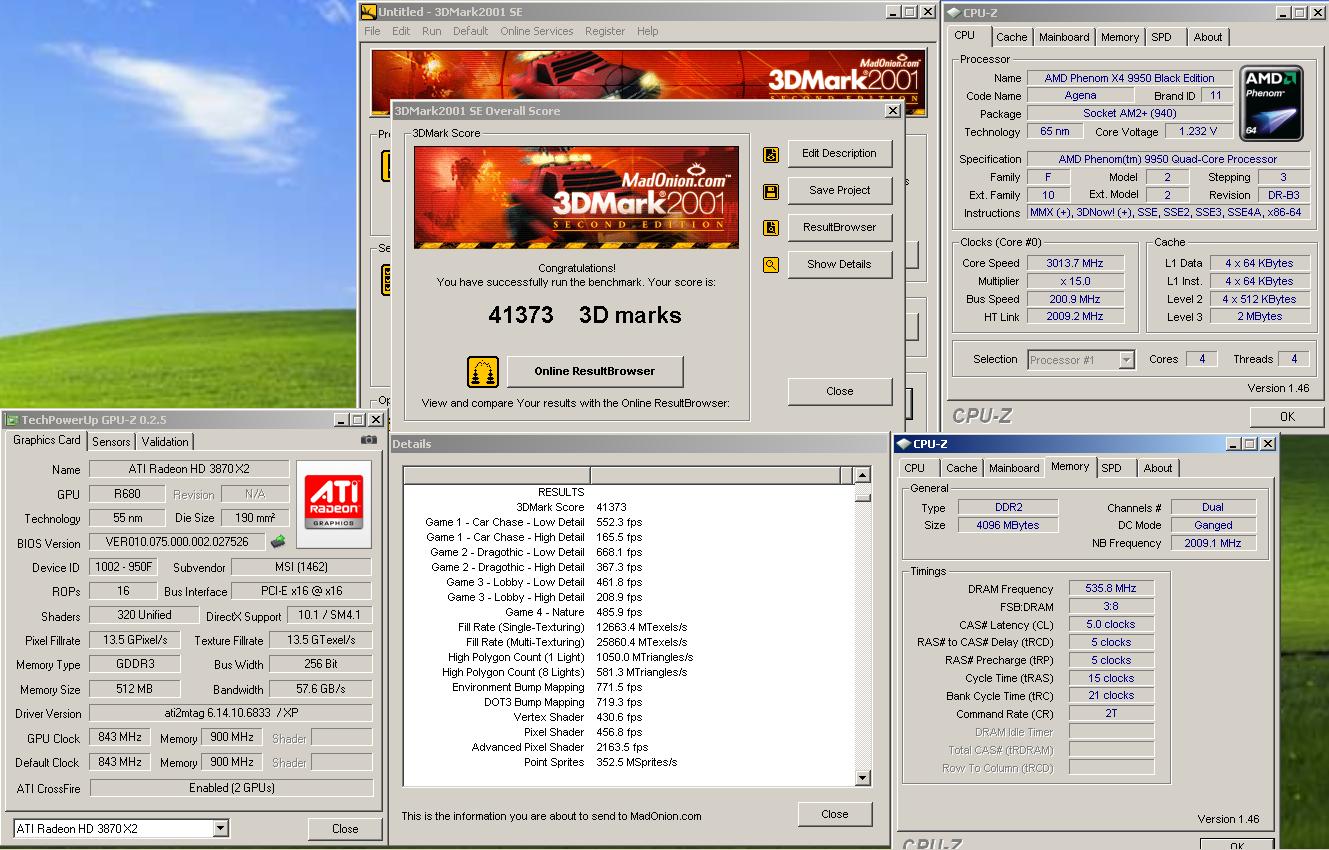
Task: Open the About tab in upper CPU-Z
Action: [x=1208, y=37]
